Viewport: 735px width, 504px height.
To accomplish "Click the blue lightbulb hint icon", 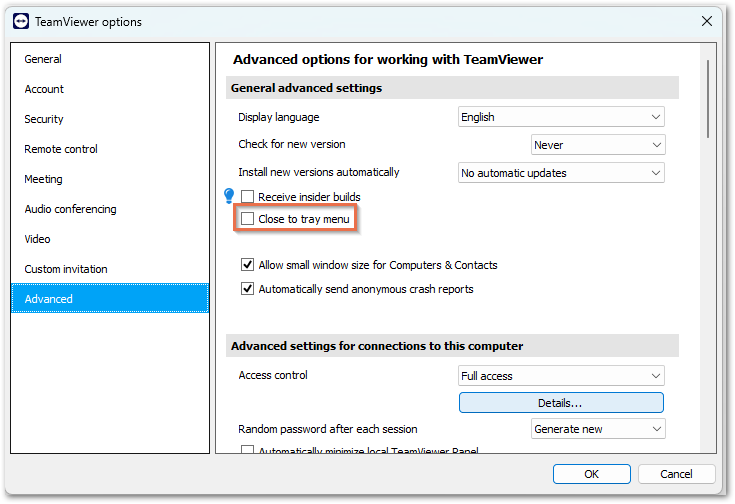I will pyautogui.click(x=229, y=196).
